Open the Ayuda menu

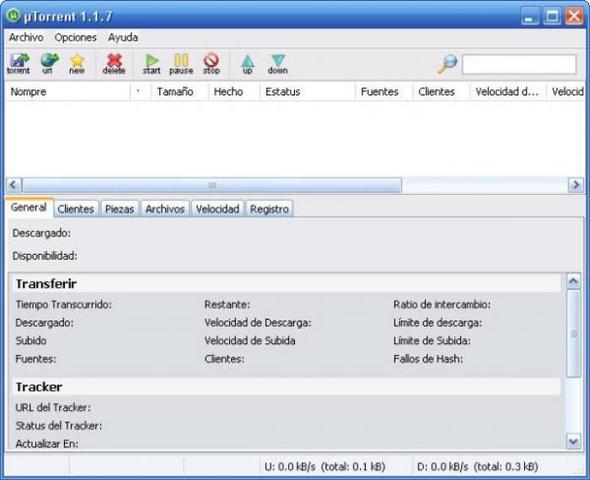[123, 37]
